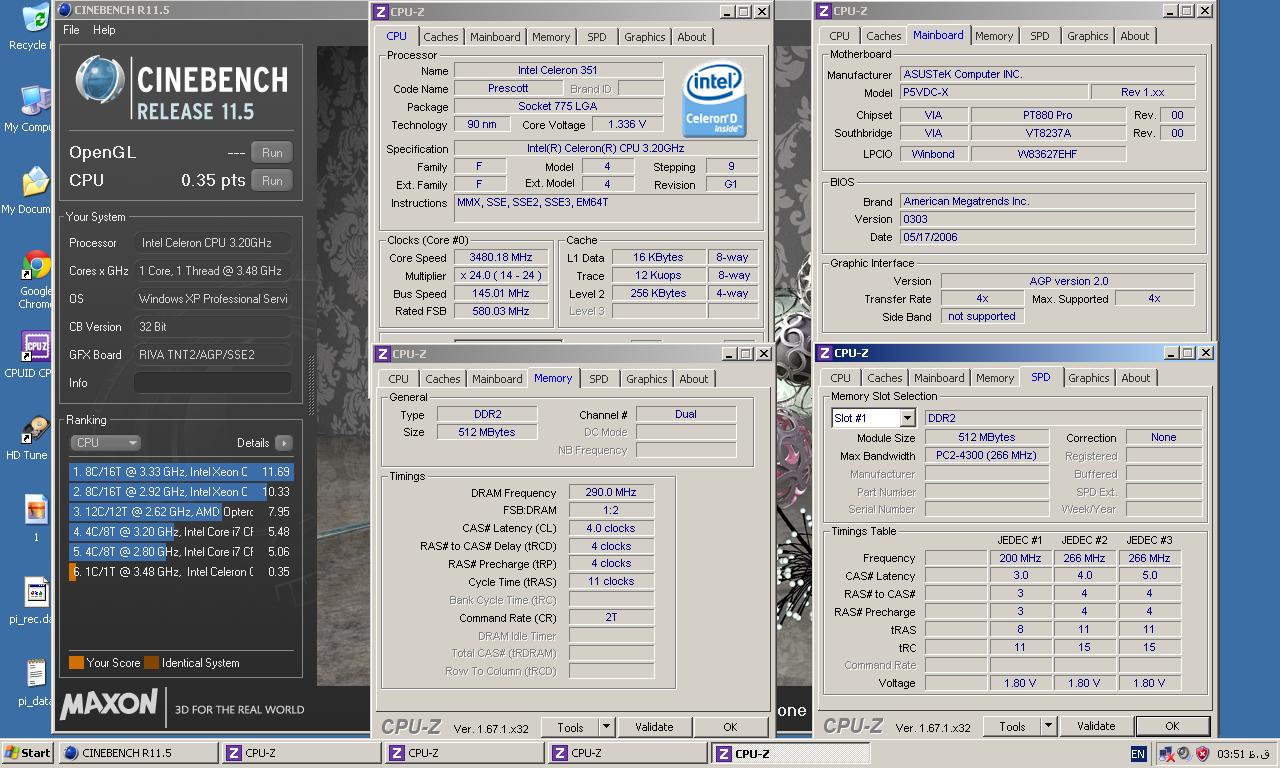The image size is (1280, 768).
Task: Open the CPU ranking dropdown in Cinebench
Action: pos(105,443)
